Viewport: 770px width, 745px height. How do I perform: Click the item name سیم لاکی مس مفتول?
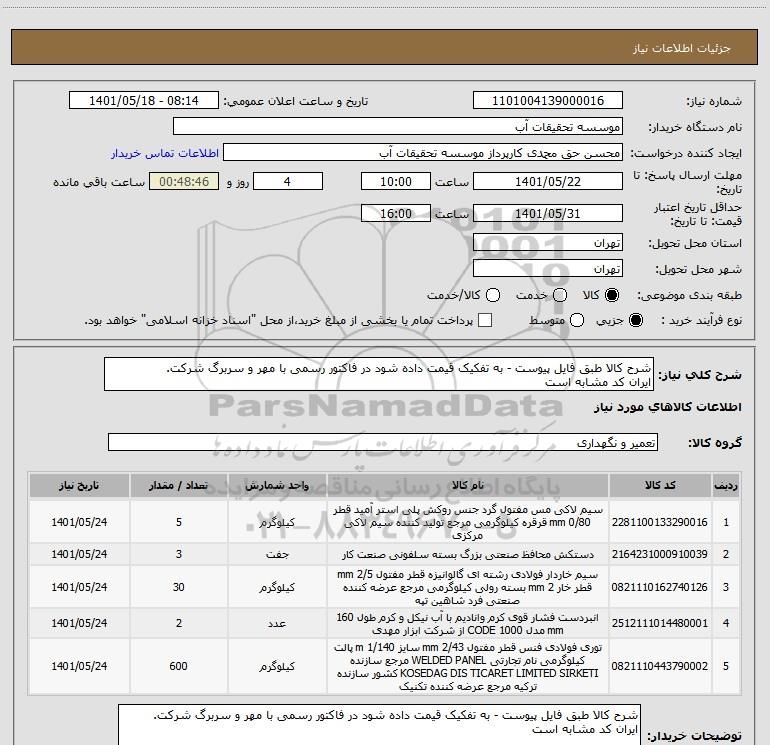click(468, 522)
